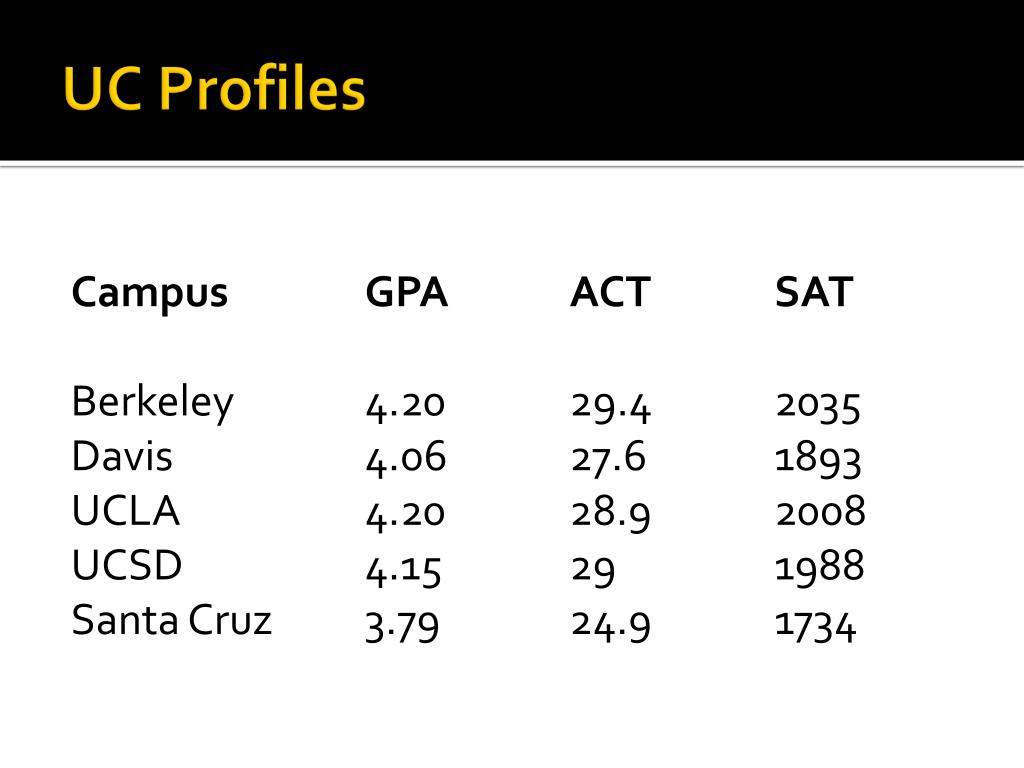Click Davis SAT score 1893
Viewport: 1024px width, 768px height.
818,460
